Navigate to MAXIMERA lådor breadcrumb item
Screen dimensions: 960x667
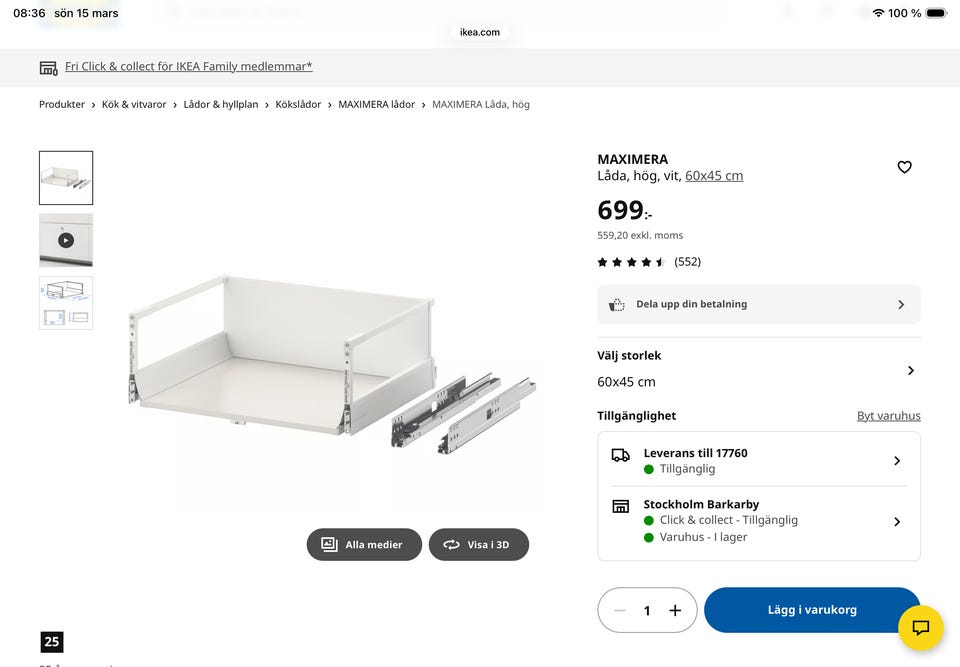[x=377, y=104]
